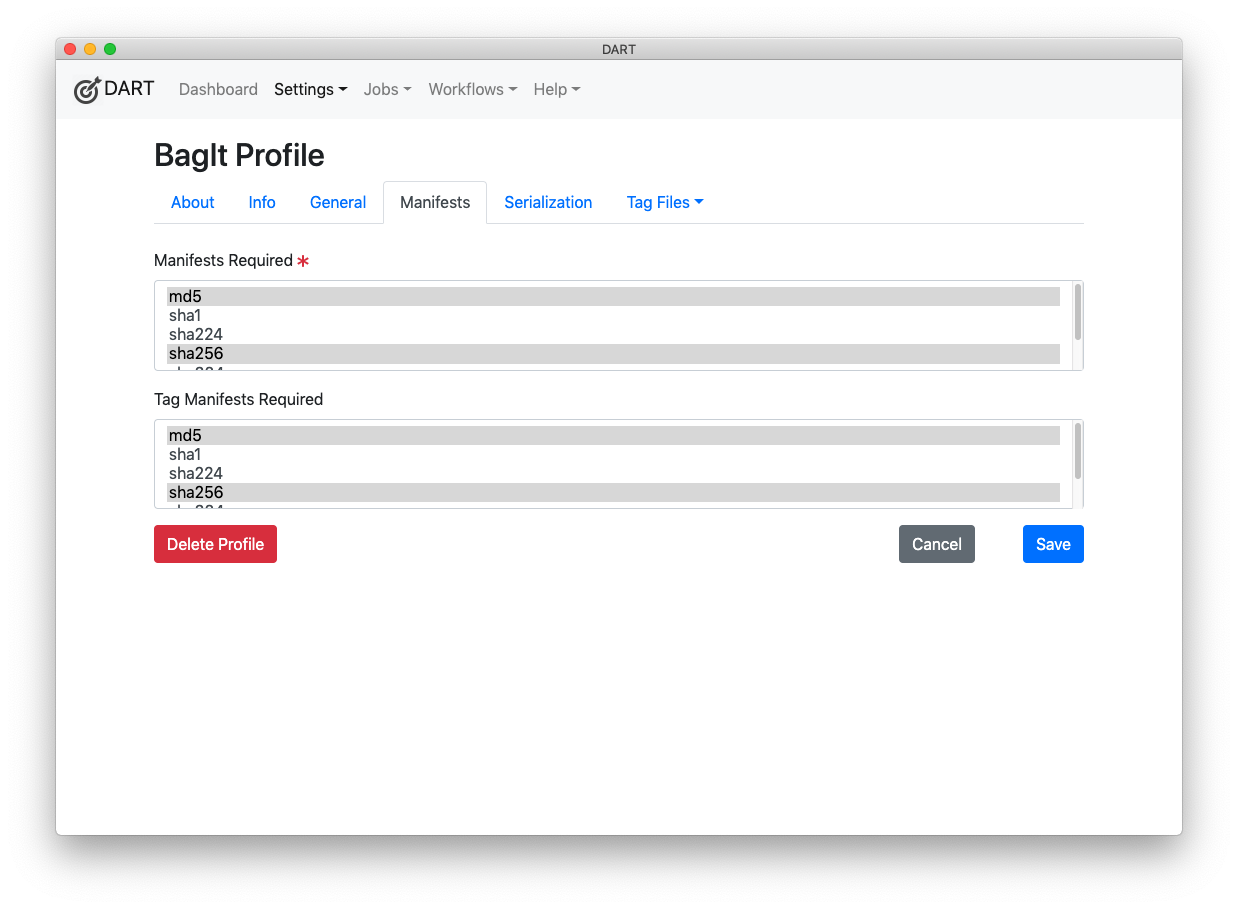Viewport: 1238px width, 909px height.
Task: Select sha224 in Tag Manifests Required list
Action: (400, 473)
